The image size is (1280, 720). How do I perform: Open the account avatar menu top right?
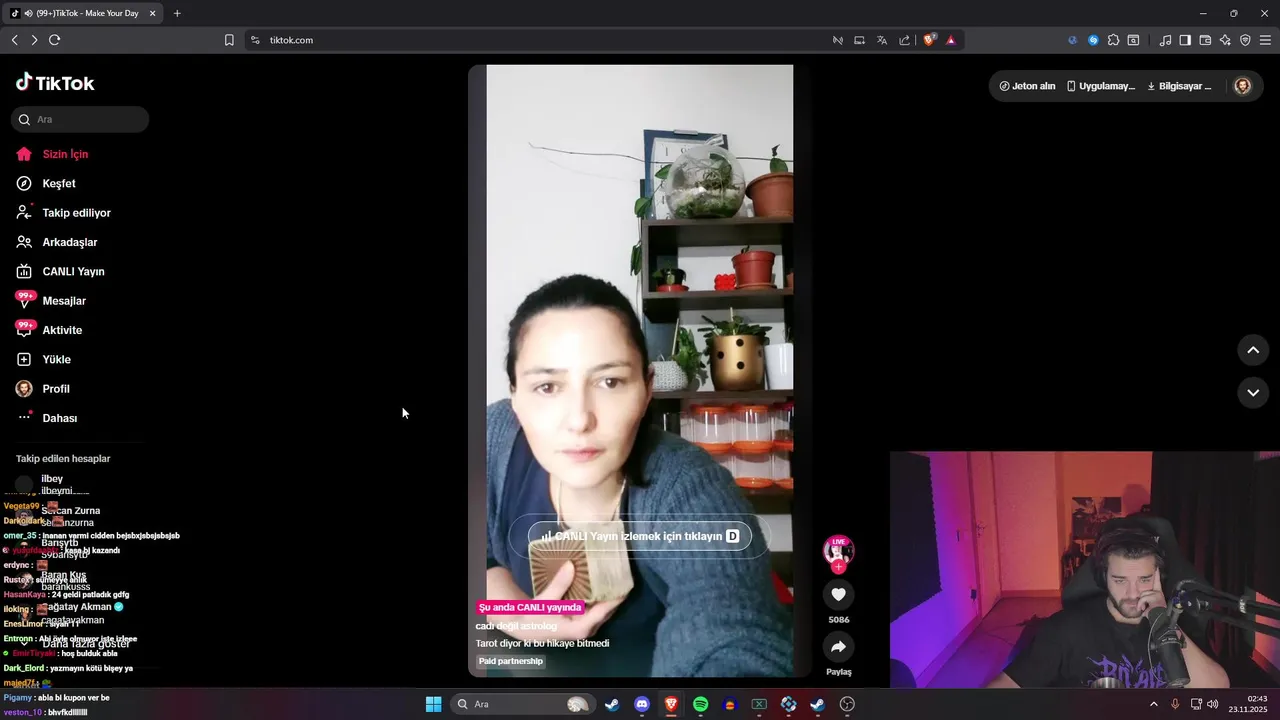click(1243, 86)
